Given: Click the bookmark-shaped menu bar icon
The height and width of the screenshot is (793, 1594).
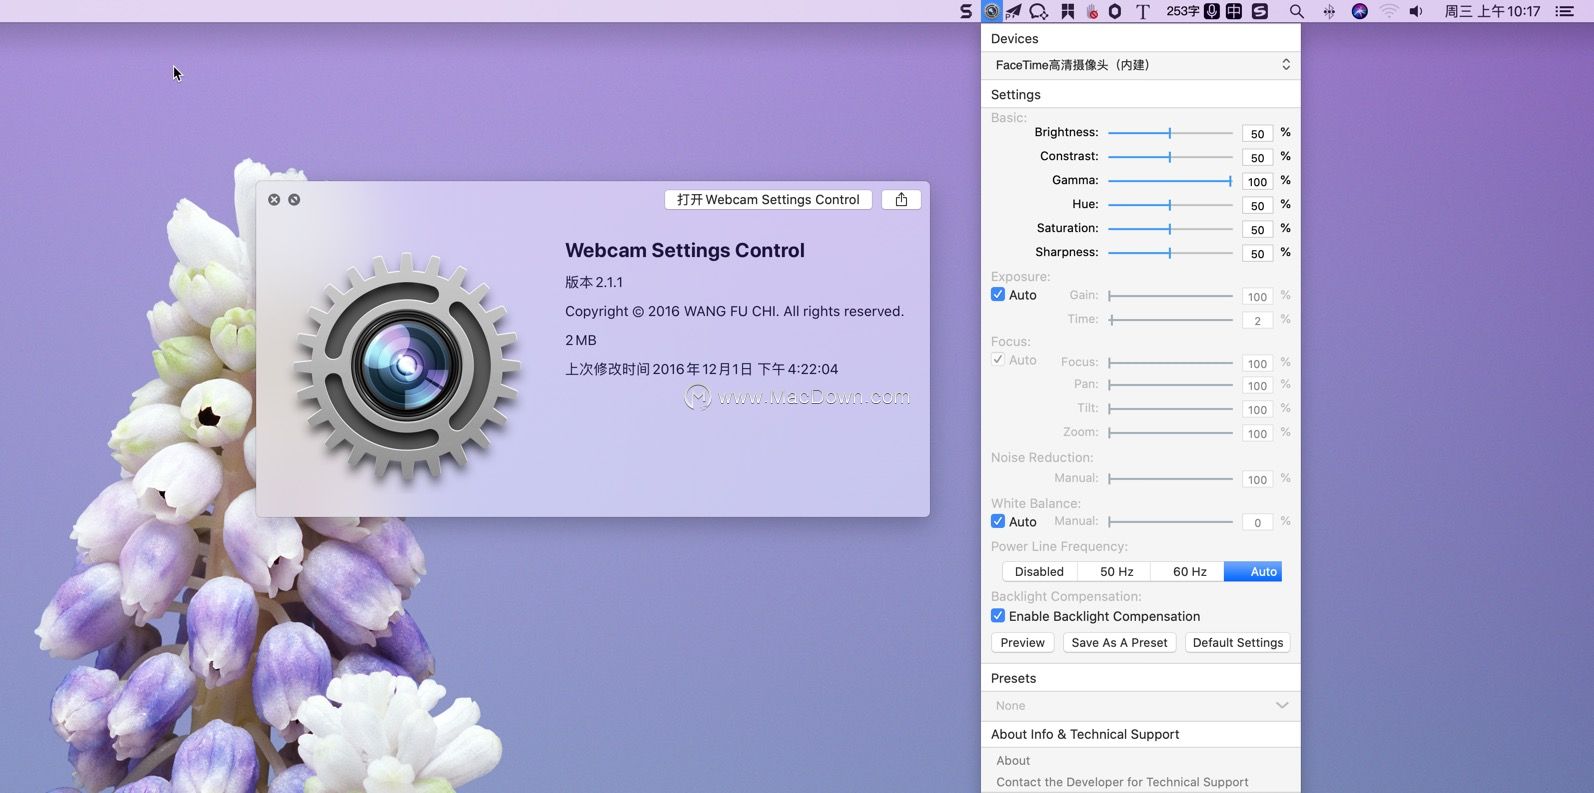Looking at the screenshot, I should coord(1068,11).
